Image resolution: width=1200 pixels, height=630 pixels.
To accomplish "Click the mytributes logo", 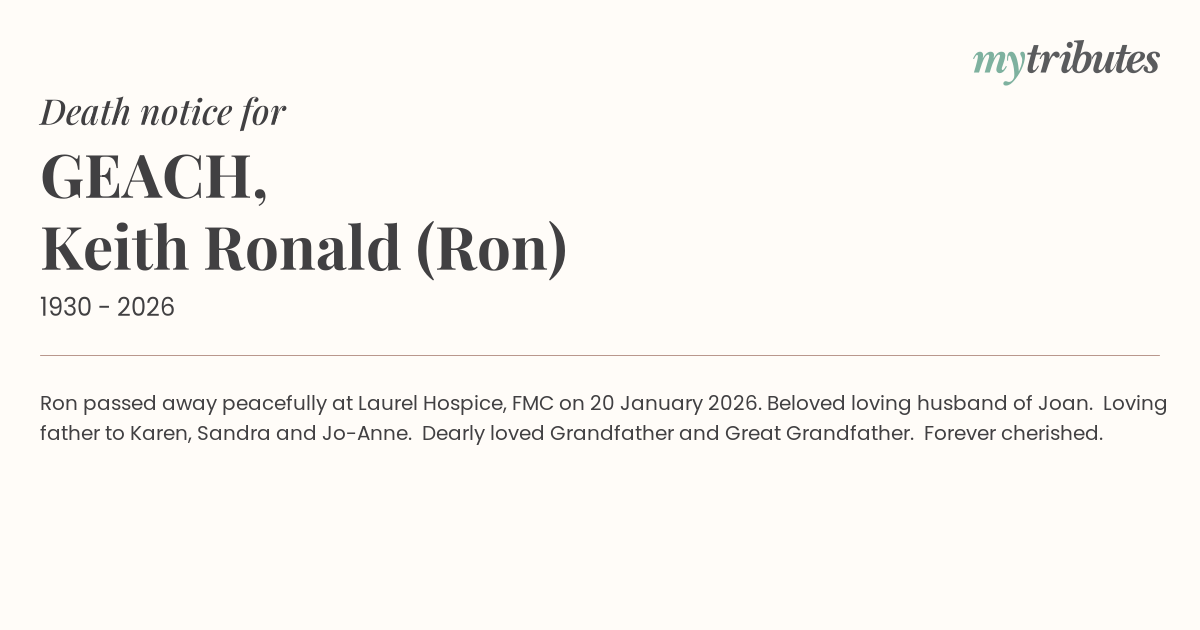I will [1066, 60].
